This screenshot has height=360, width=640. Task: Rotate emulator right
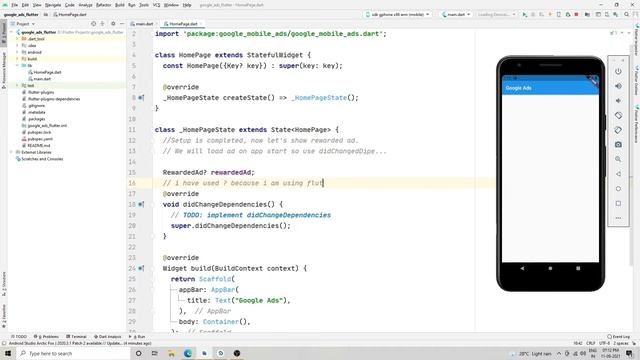pos(618,130)
